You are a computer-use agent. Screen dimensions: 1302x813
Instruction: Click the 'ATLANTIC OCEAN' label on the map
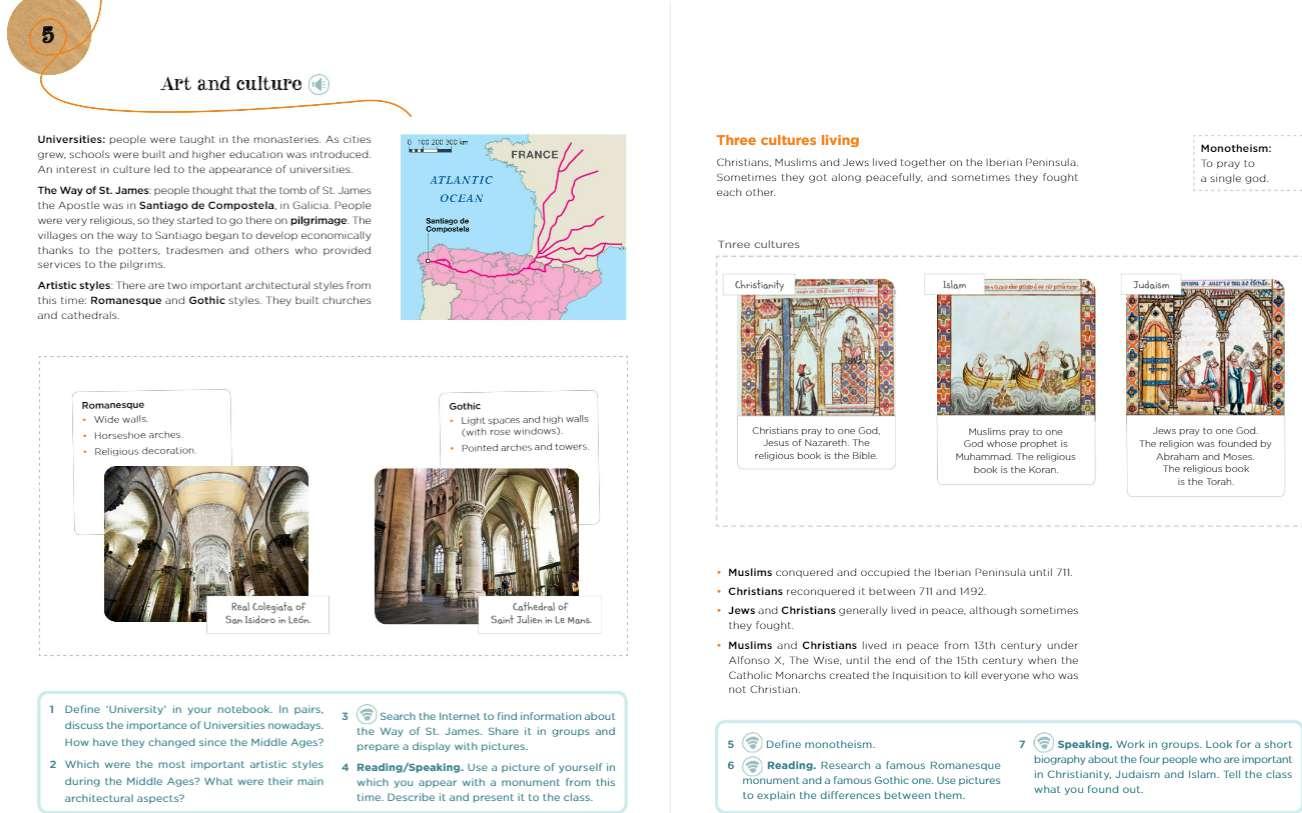pos(461,189)
